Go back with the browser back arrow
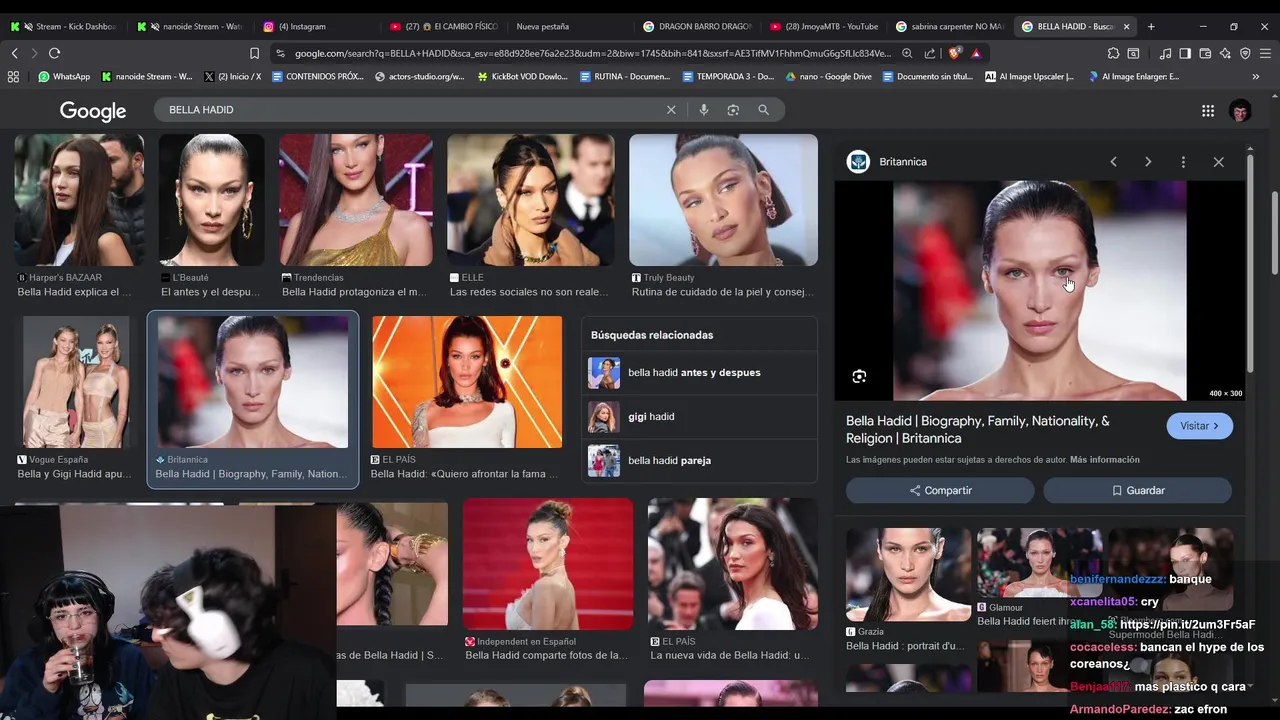 [x=14, y=53]
